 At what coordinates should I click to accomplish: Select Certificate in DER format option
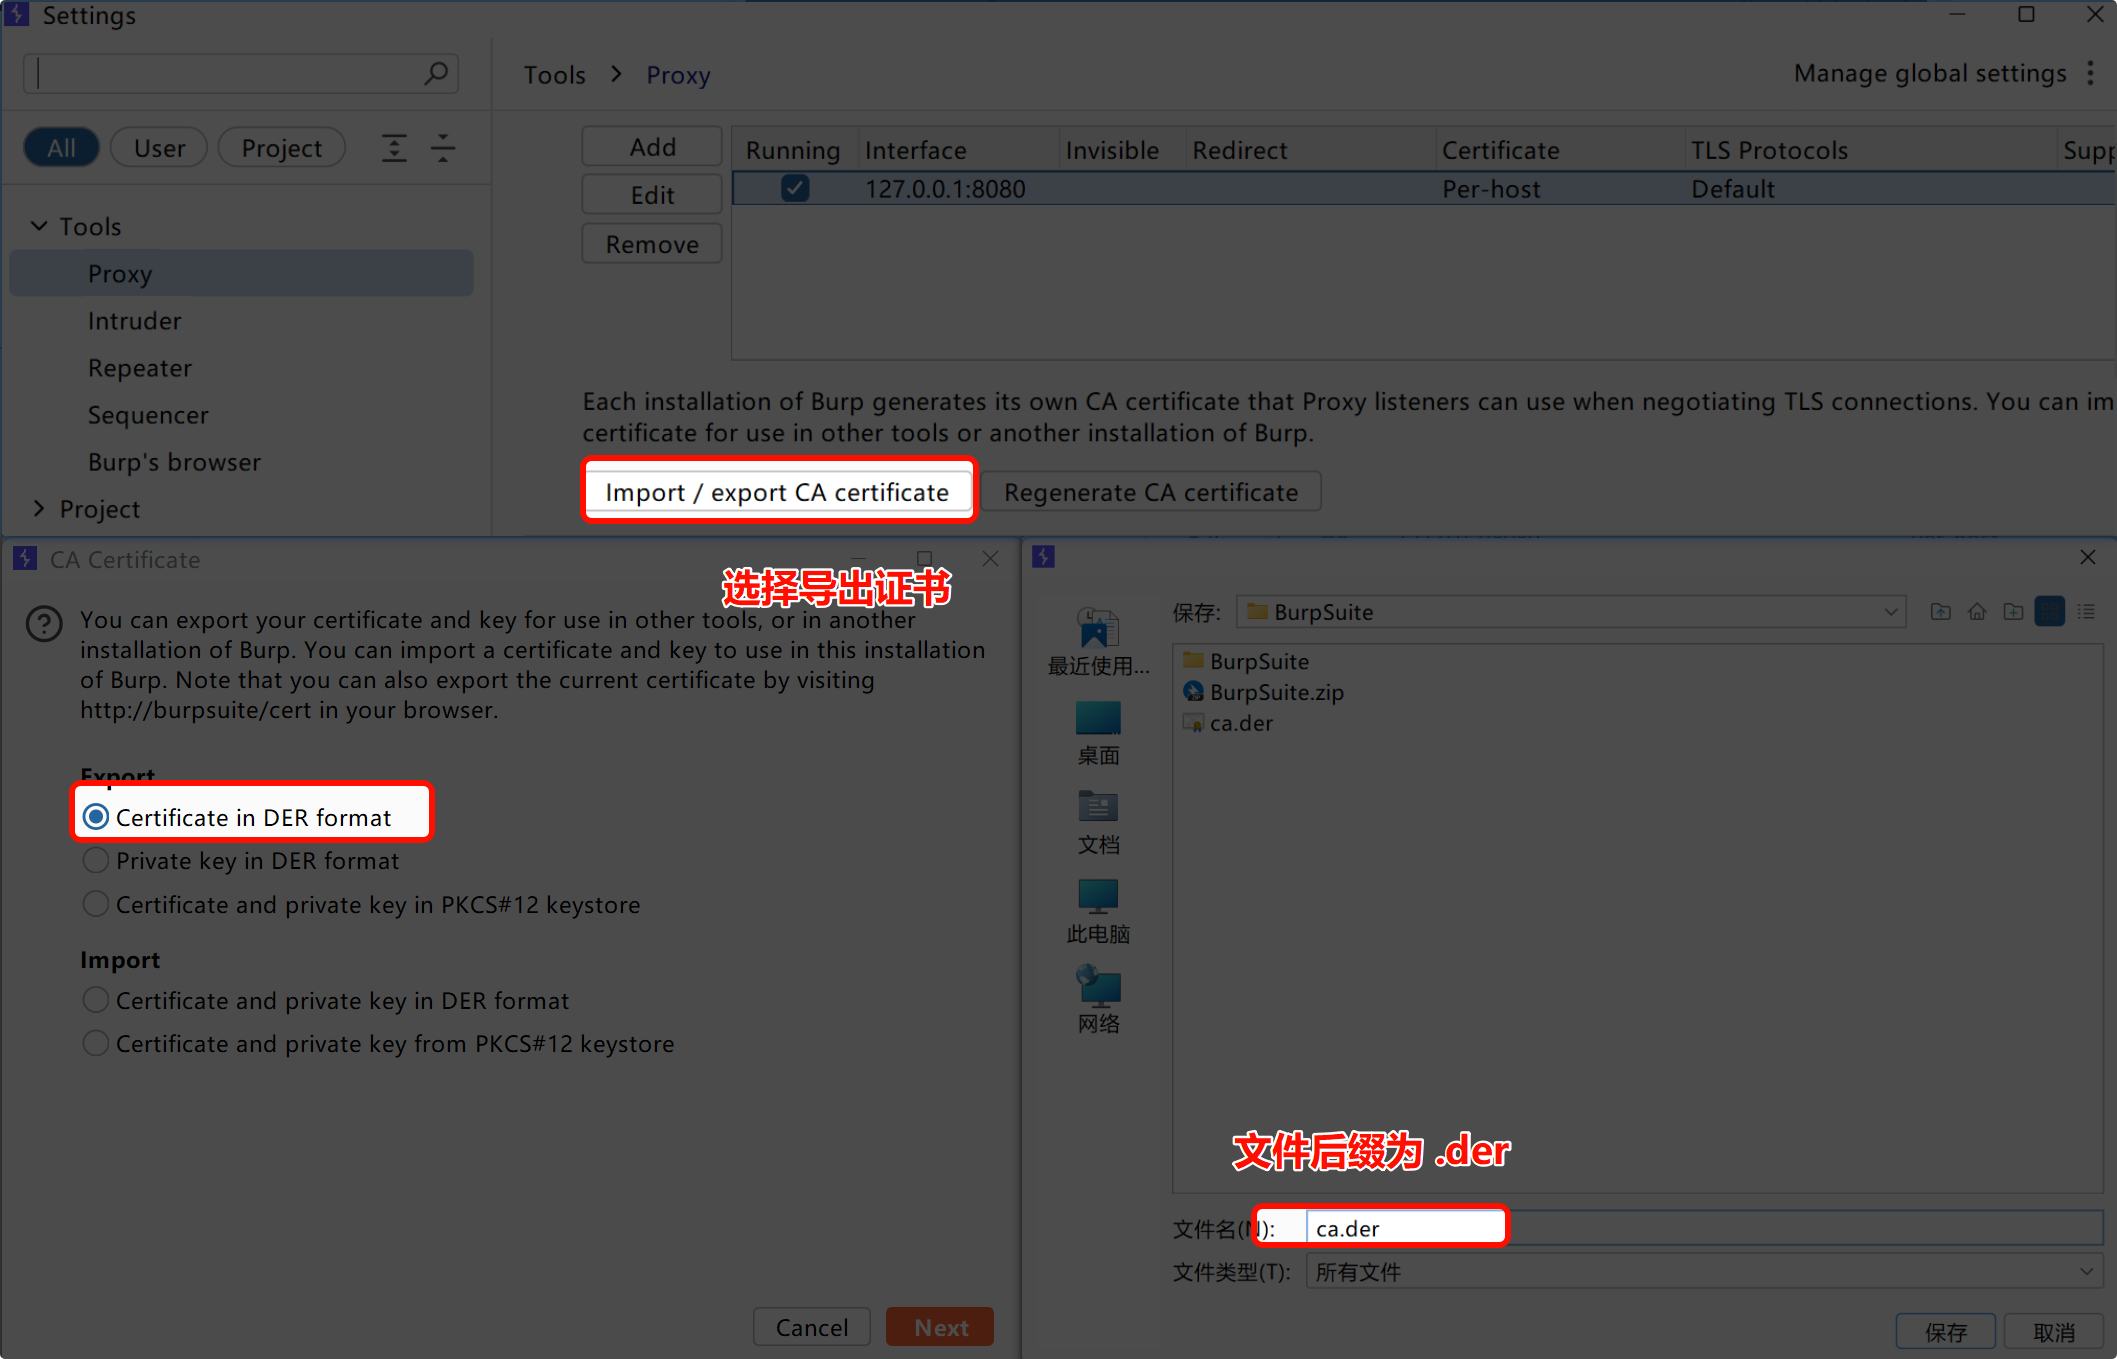96,817
